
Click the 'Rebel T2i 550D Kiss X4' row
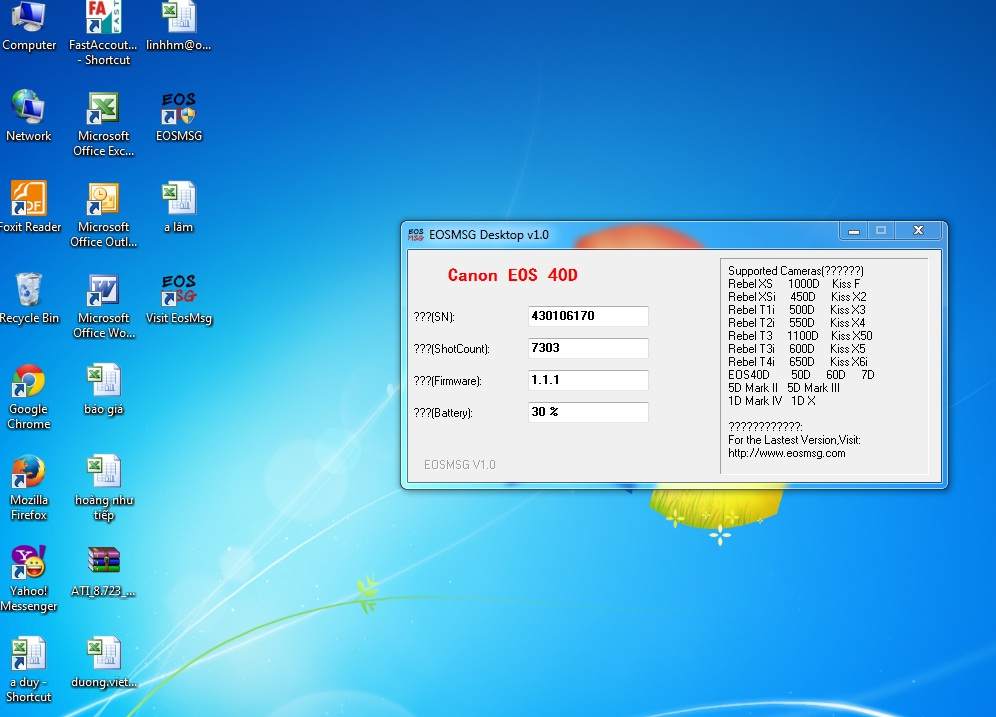click(797, 323)
